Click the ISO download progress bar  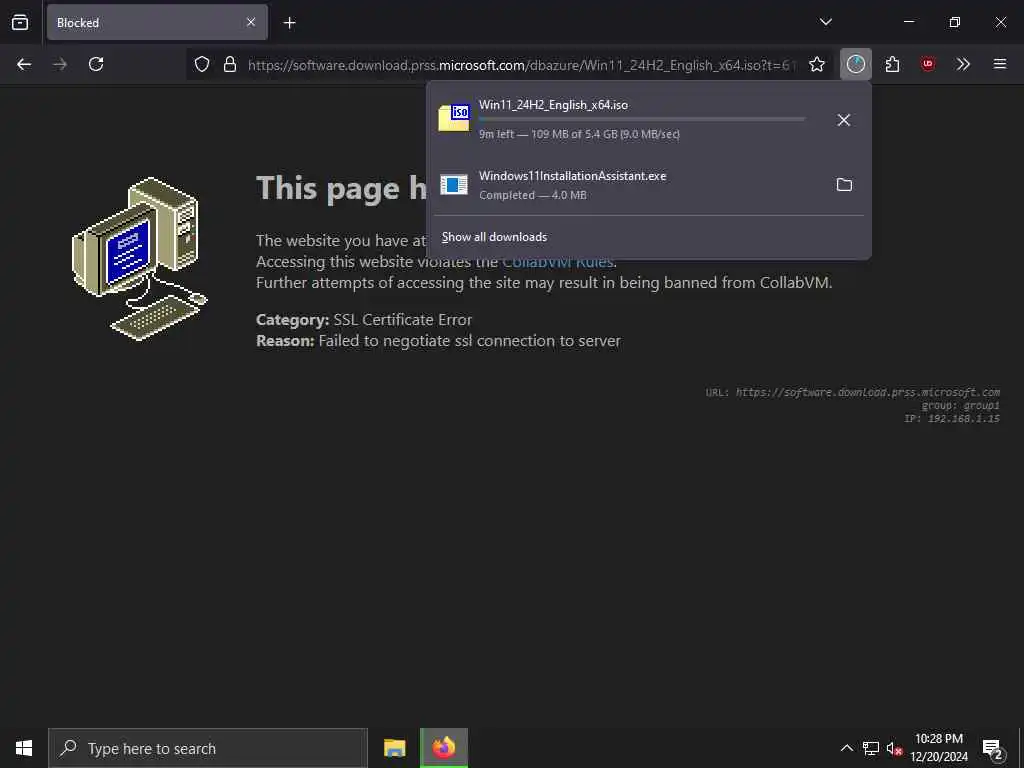coord(642,120)
